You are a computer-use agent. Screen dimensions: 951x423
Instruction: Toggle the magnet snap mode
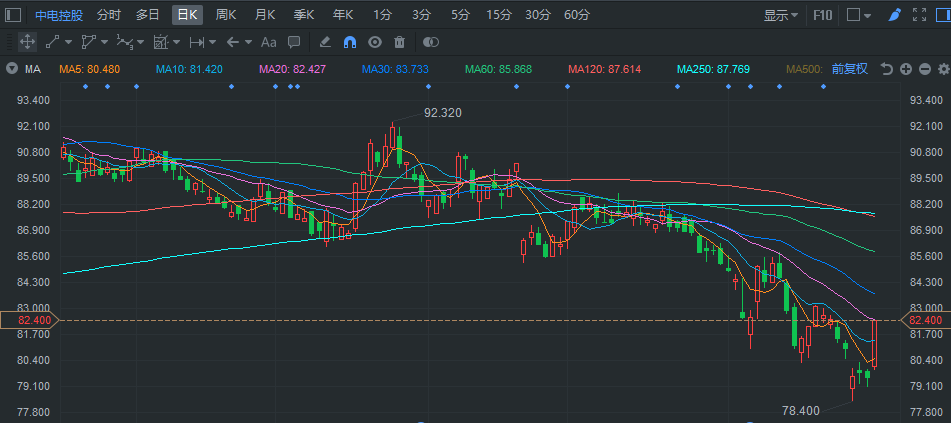[350, 42]
